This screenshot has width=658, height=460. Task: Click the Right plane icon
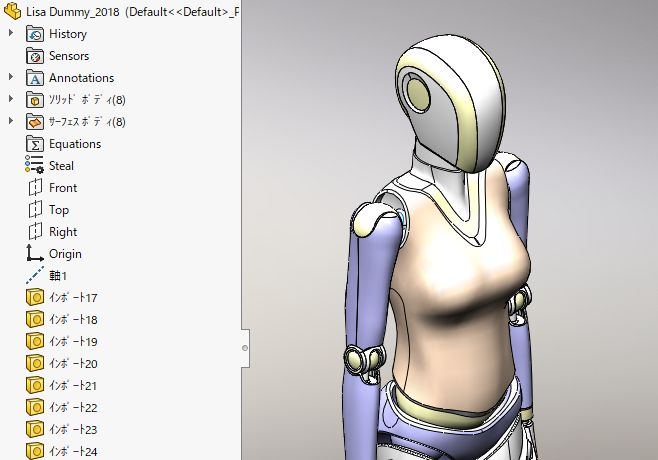point(35,232)
